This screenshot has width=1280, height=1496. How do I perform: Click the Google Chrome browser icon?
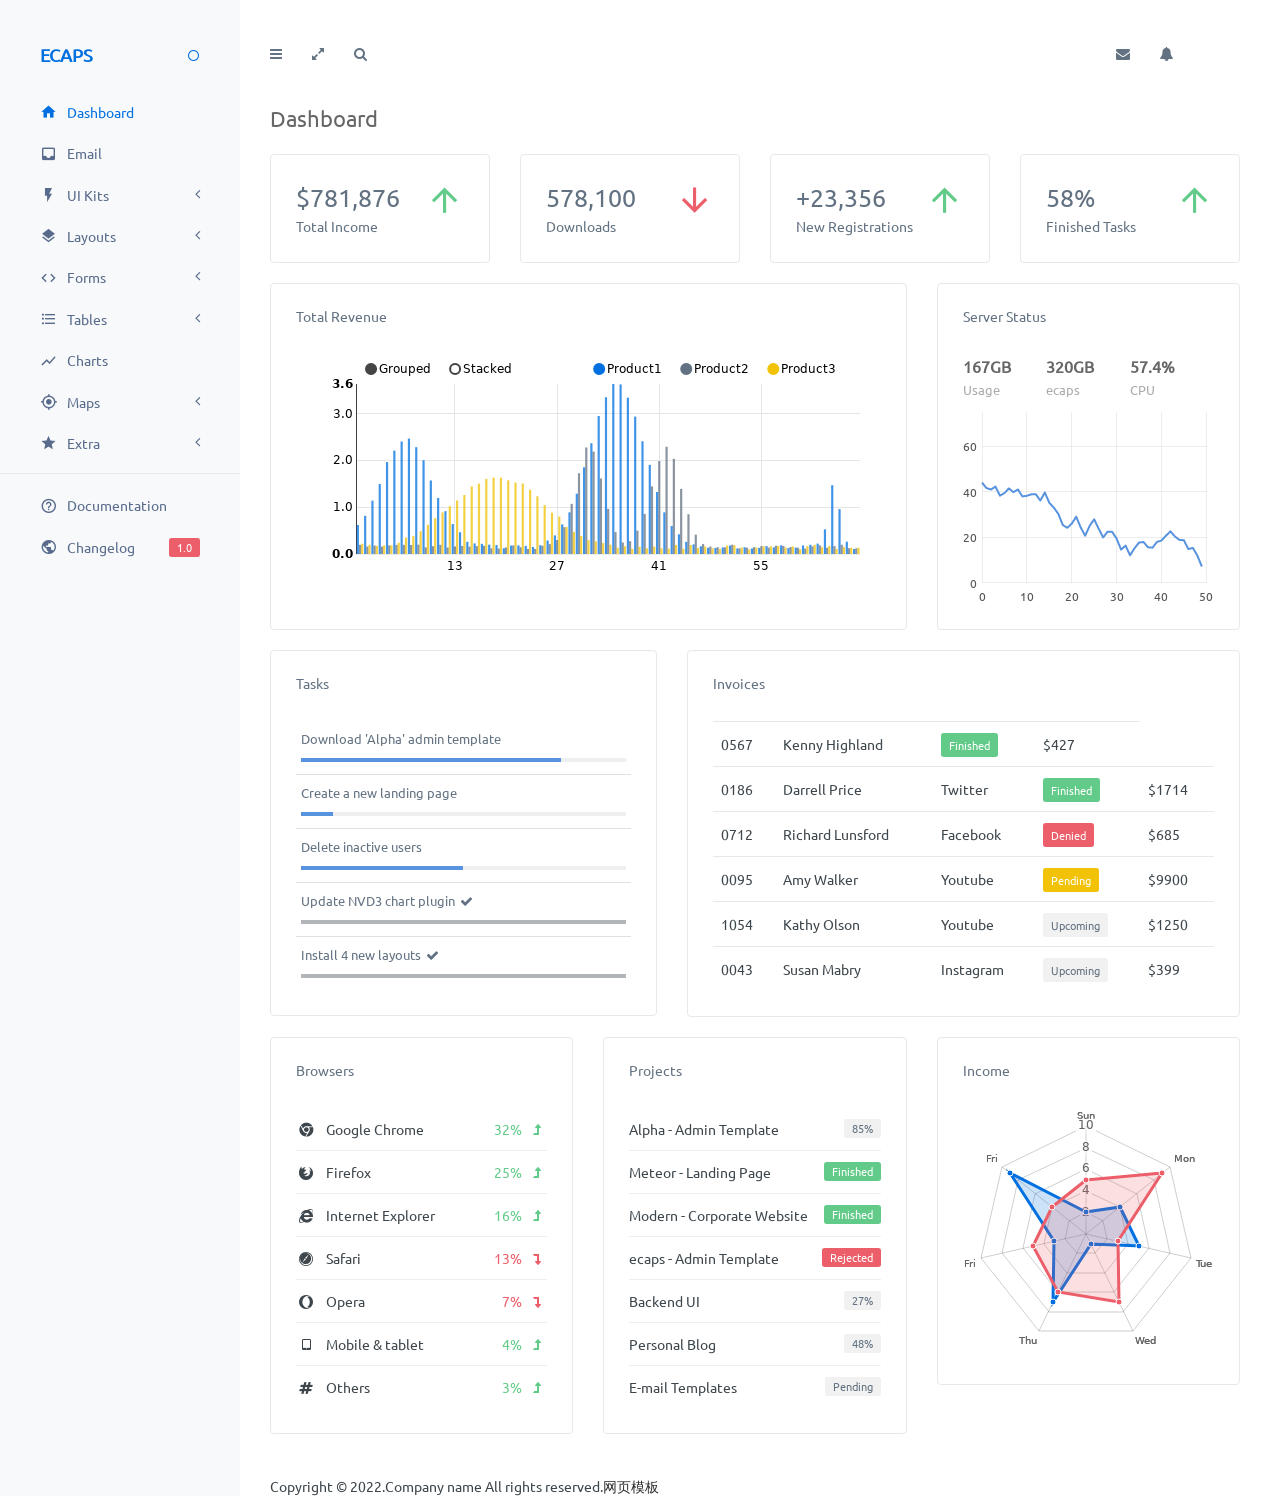click(x=306, y=1130)
